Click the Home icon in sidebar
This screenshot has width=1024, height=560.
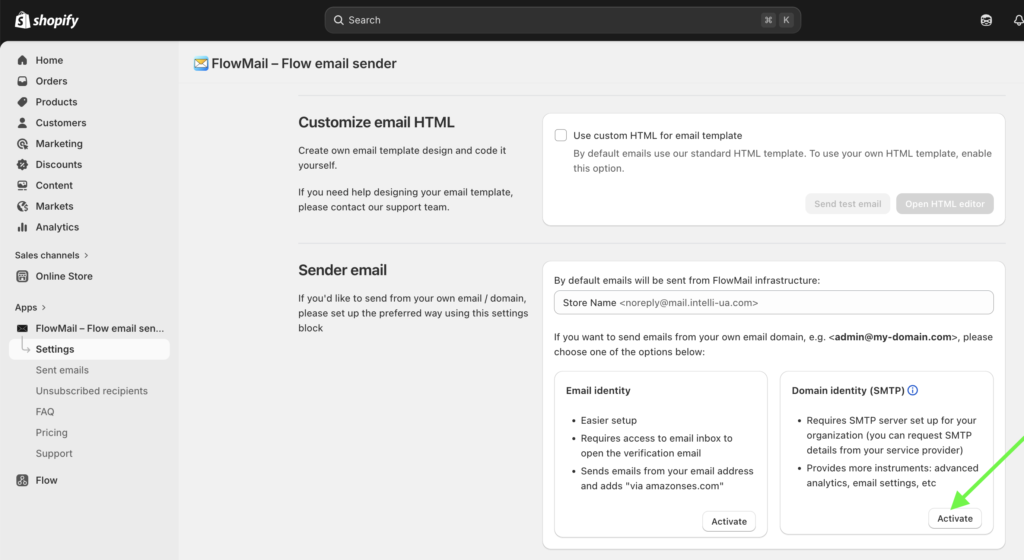click(x=22, y=60)
